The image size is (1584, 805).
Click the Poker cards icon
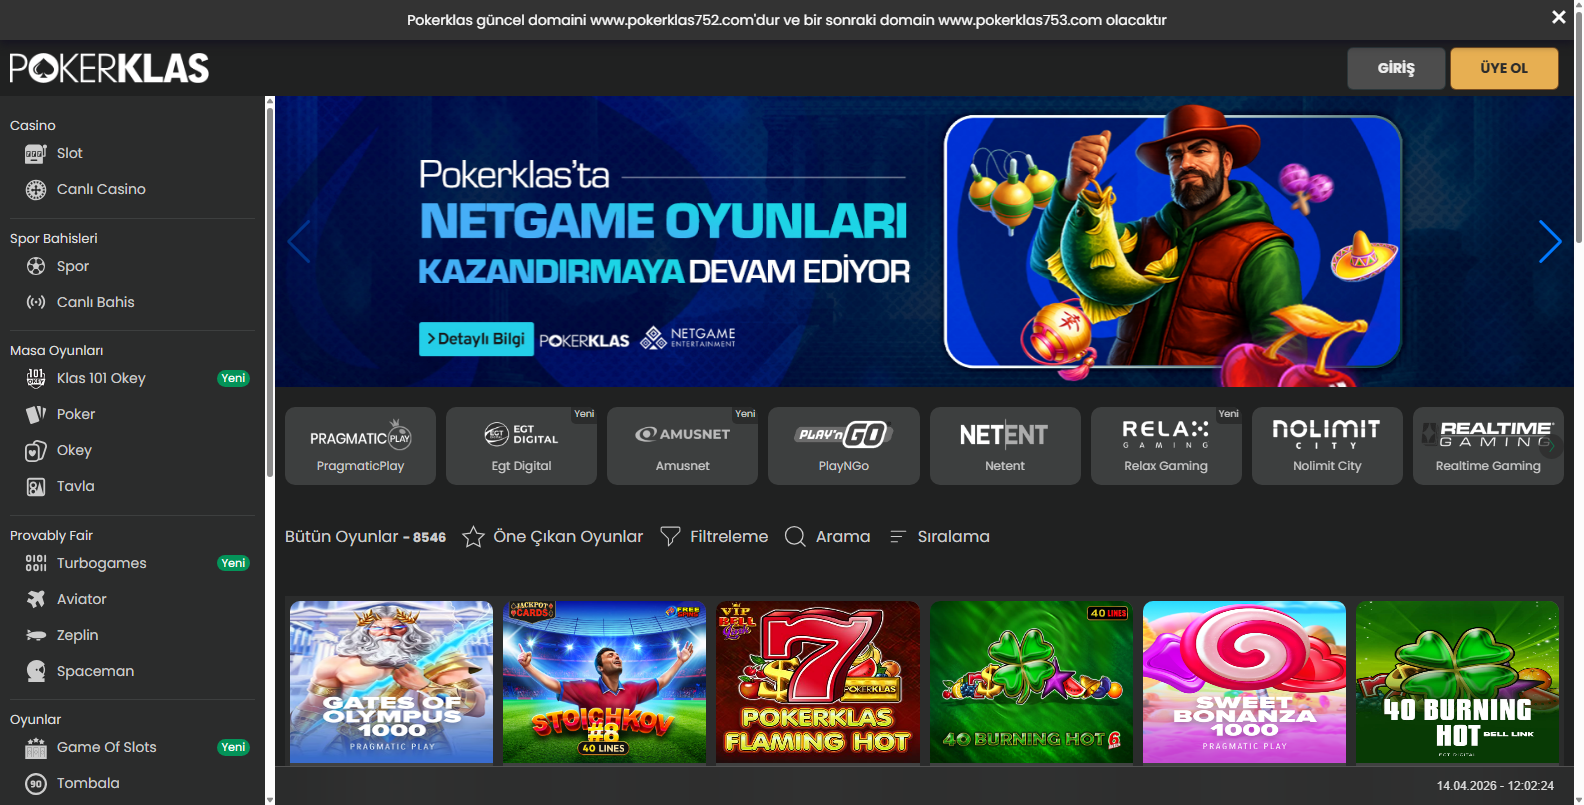[36, 414]
